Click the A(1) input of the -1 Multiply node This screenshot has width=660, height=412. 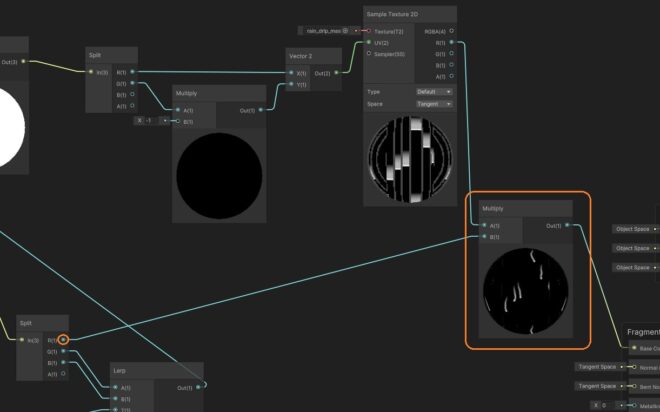178,110
